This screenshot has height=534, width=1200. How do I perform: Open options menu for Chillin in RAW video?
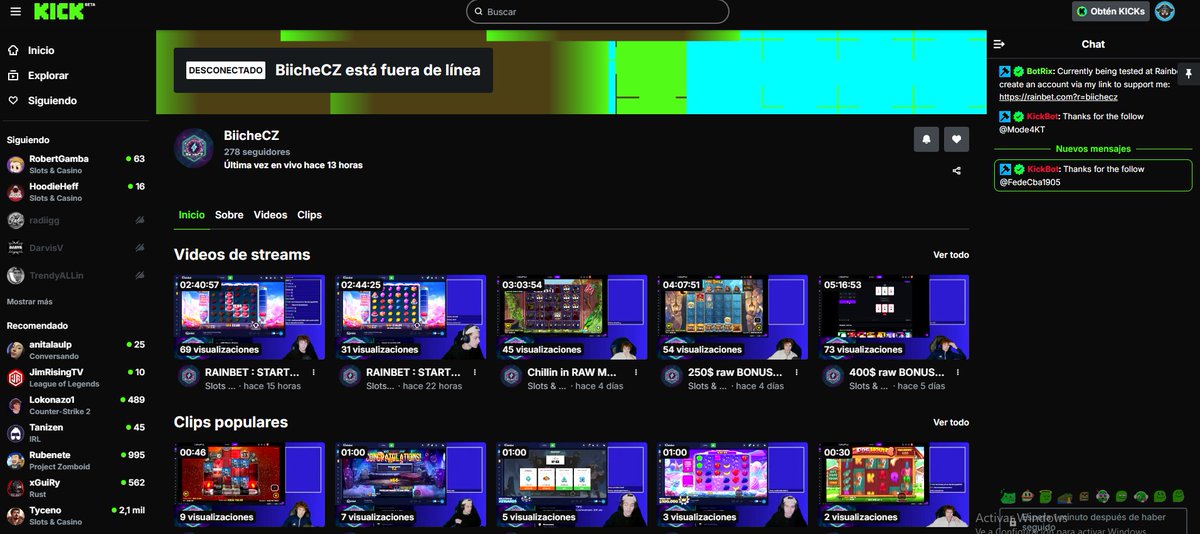636,372
